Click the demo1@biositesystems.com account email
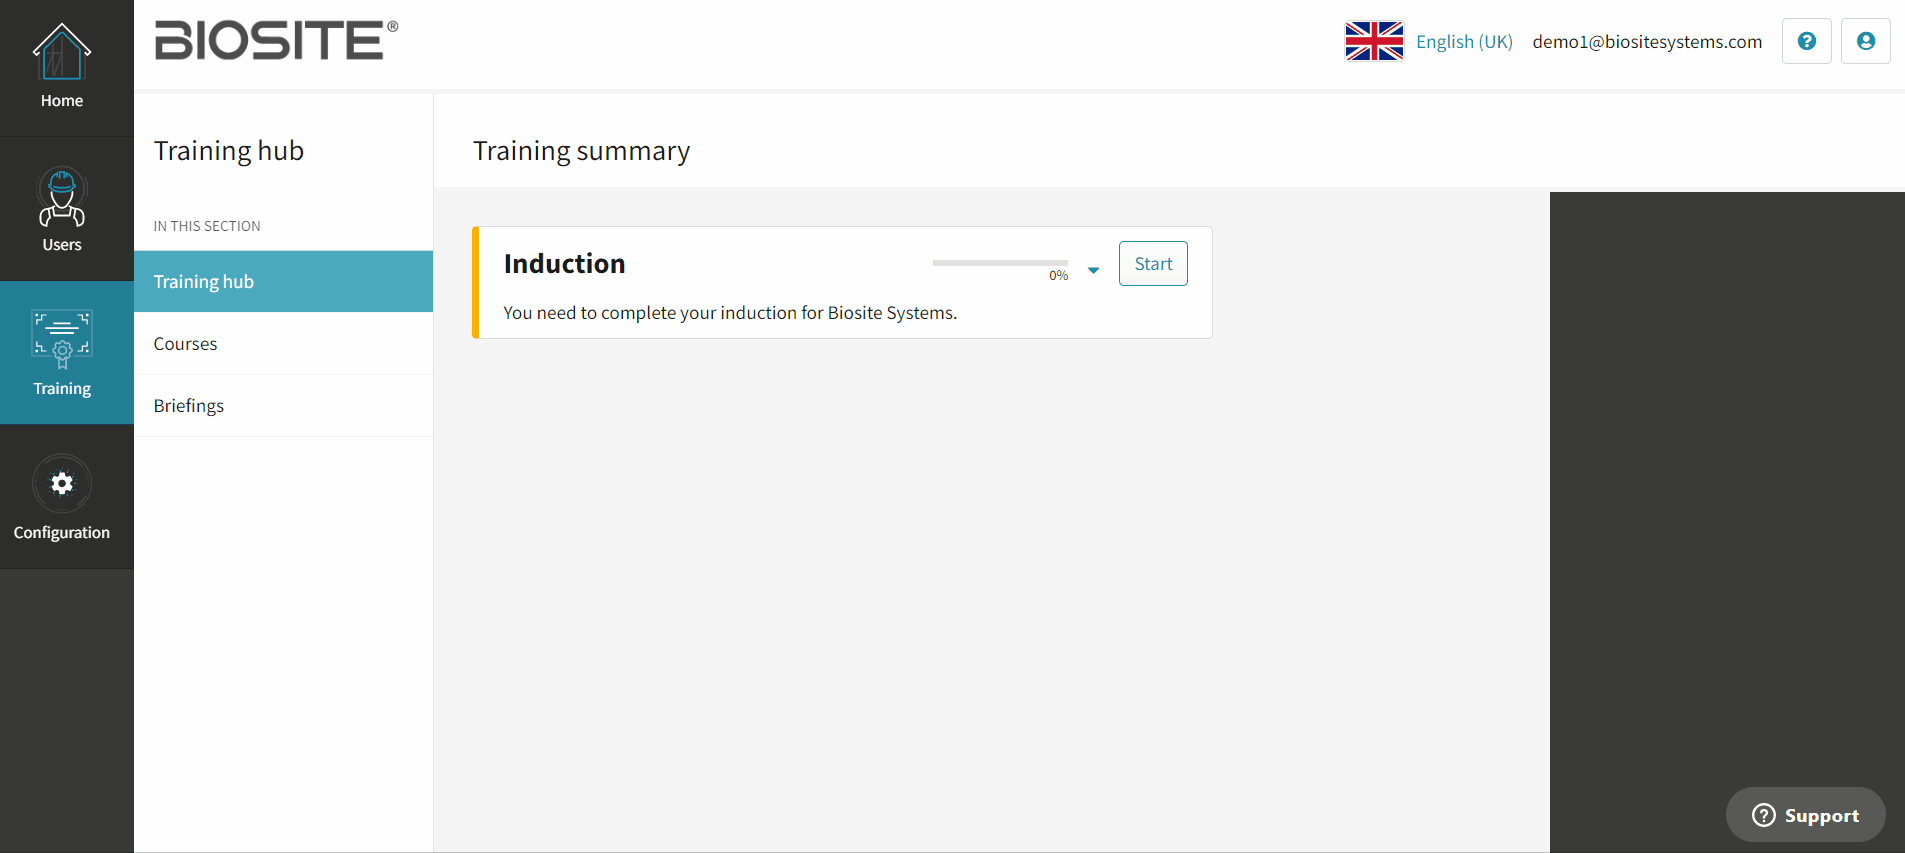1905x853 pixels. tap(1647, 42)
